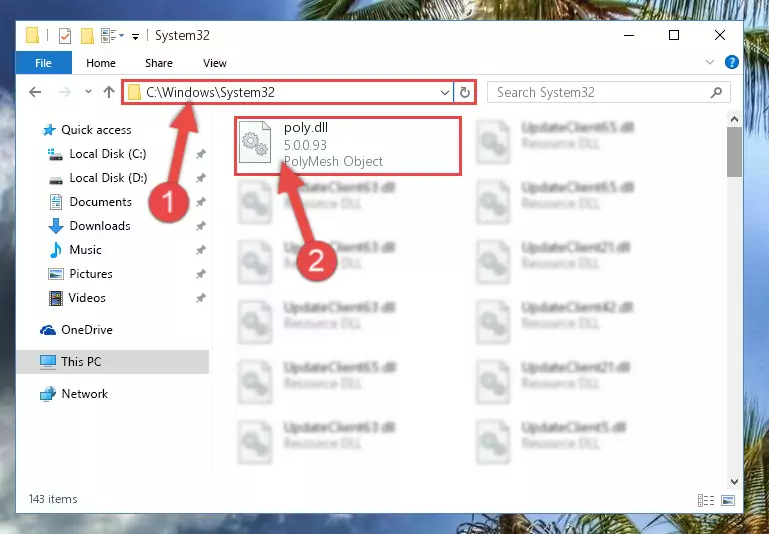Go up one folder level

tap(109, 92)
